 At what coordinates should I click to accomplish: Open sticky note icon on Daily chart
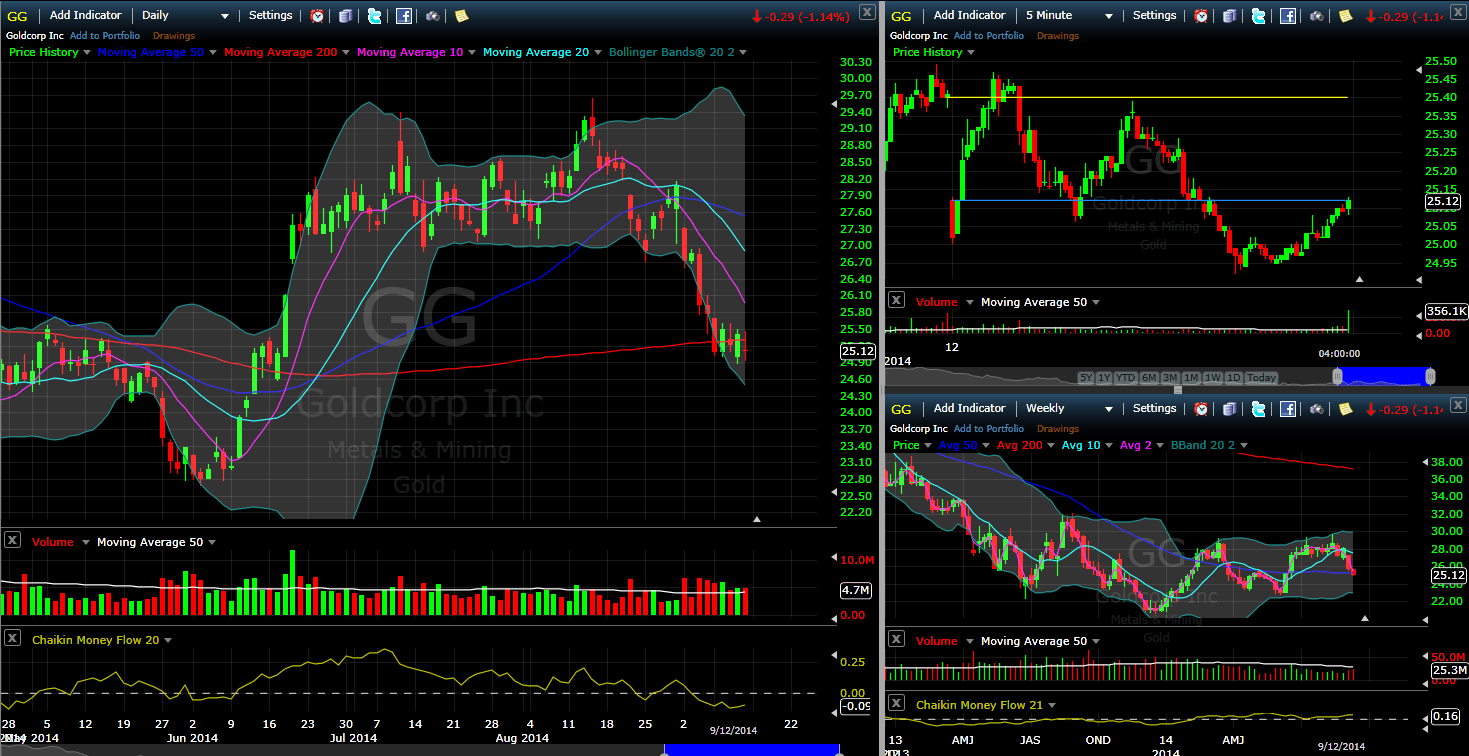[x=461, y=16]
